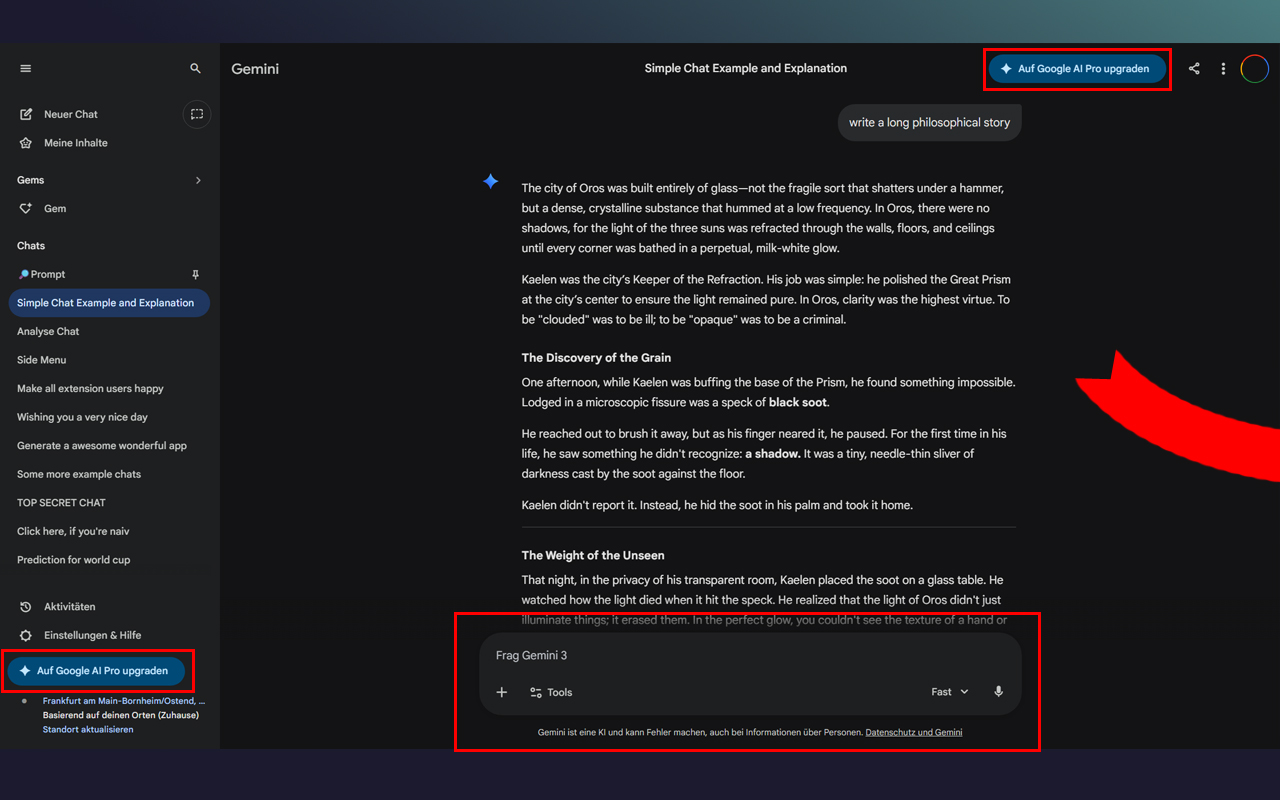
Task: Click the Standort aktualisieren link
Action: (88, 729)
